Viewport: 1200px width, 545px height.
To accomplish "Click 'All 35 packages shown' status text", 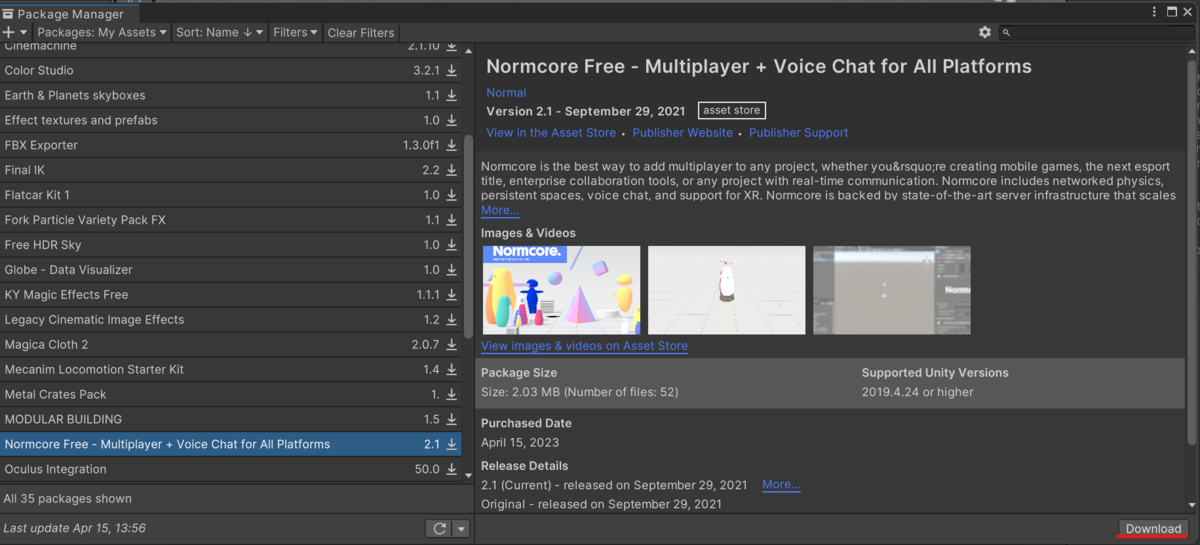I will (68, 499).
